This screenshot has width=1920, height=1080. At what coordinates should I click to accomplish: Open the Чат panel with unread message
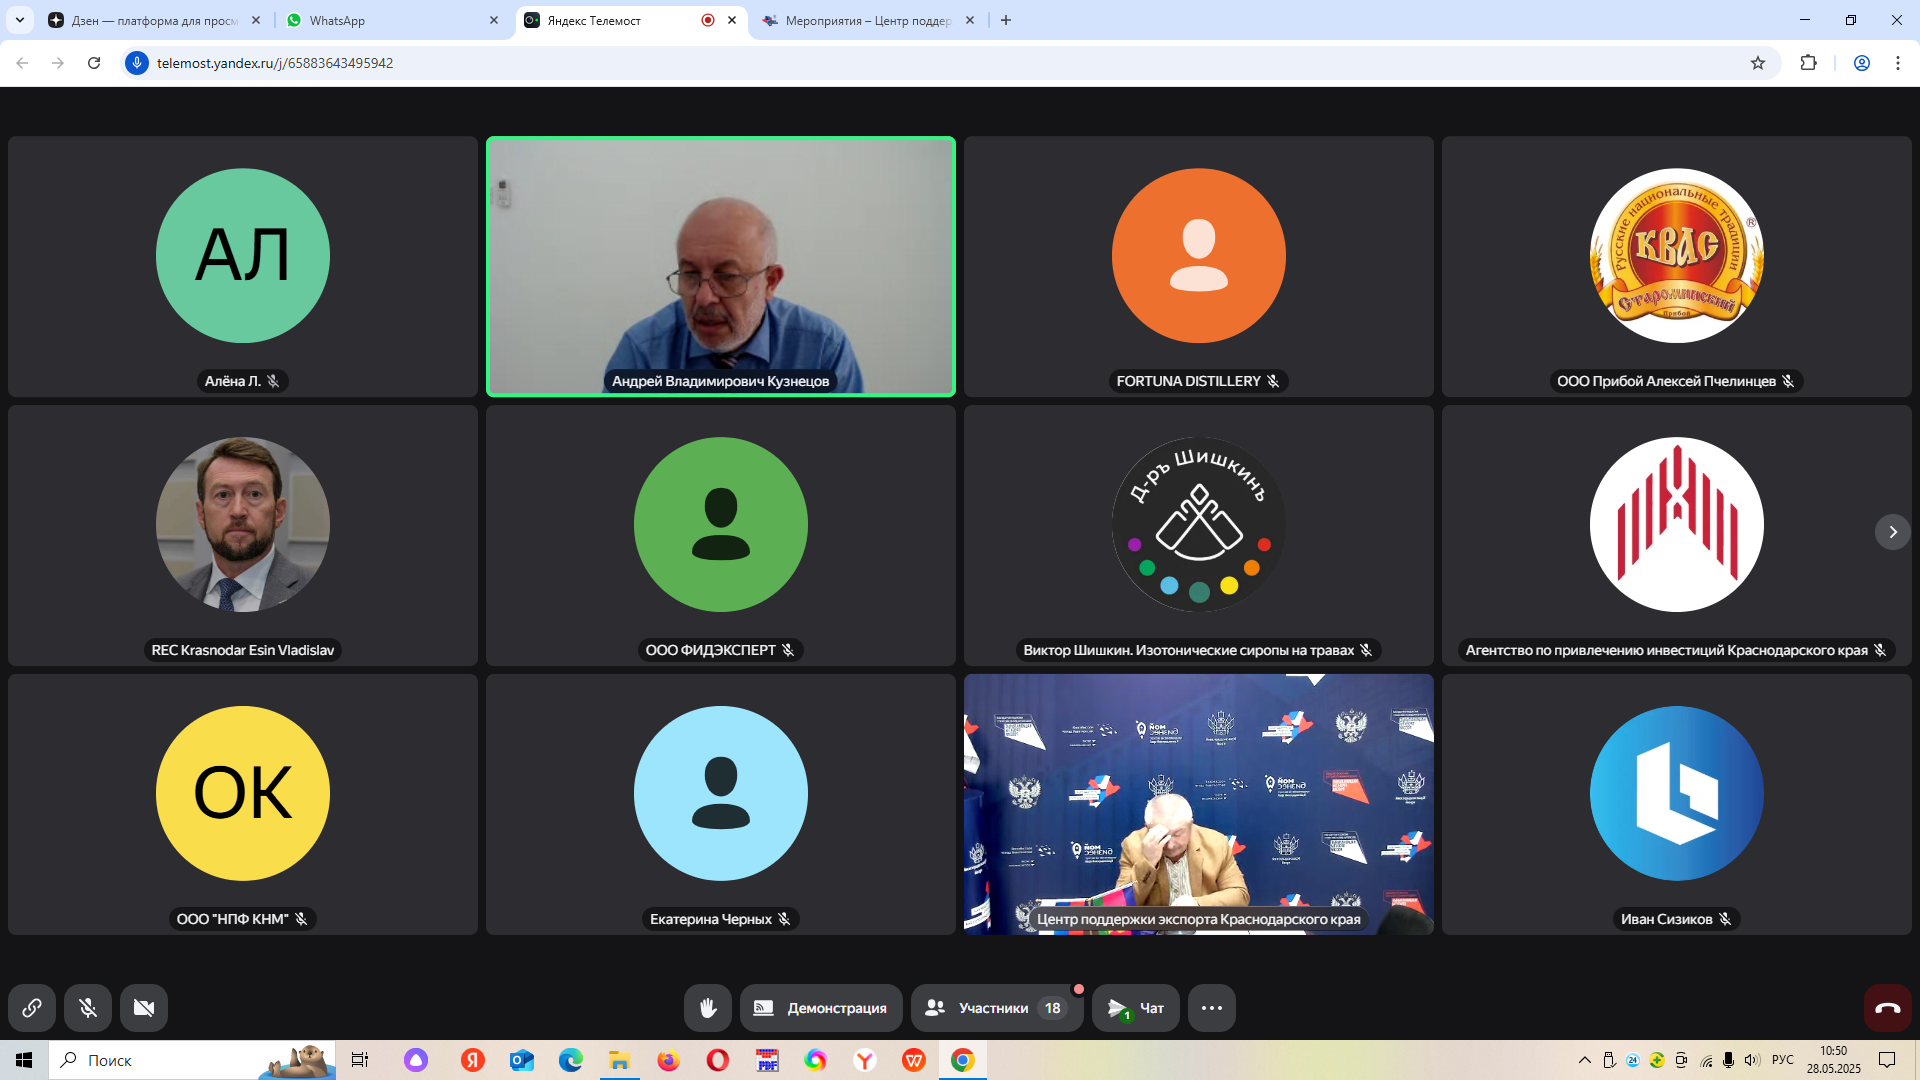tap(1135, 1008)
